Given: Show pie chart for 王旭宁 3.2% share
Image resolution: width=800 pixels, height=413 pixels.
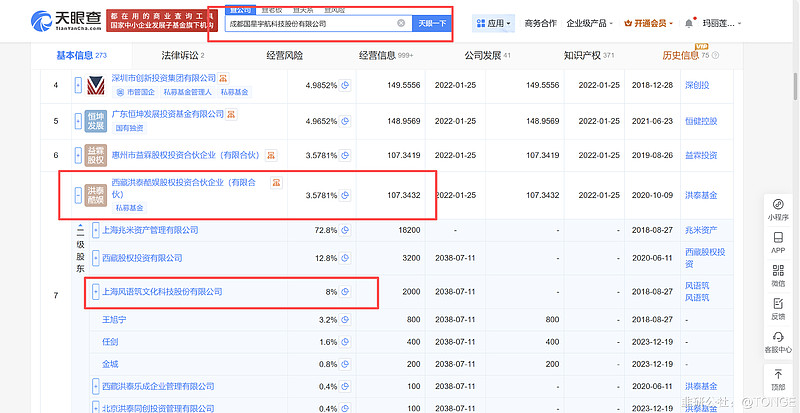Looking at the screenshot, I should pyautogui.click(x=345, y=320).
